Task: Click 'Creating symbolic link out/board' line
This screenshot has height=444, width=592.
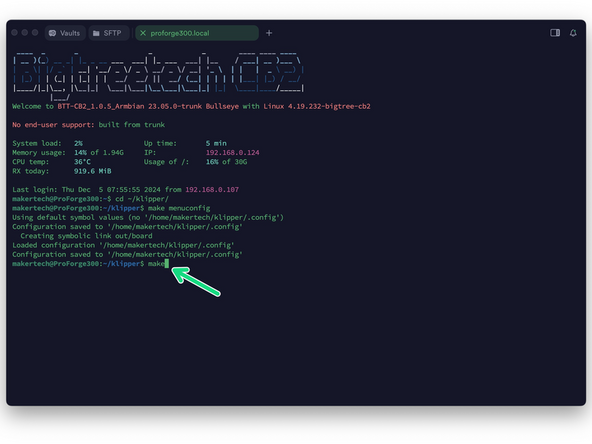Action: tap(86, 236)
